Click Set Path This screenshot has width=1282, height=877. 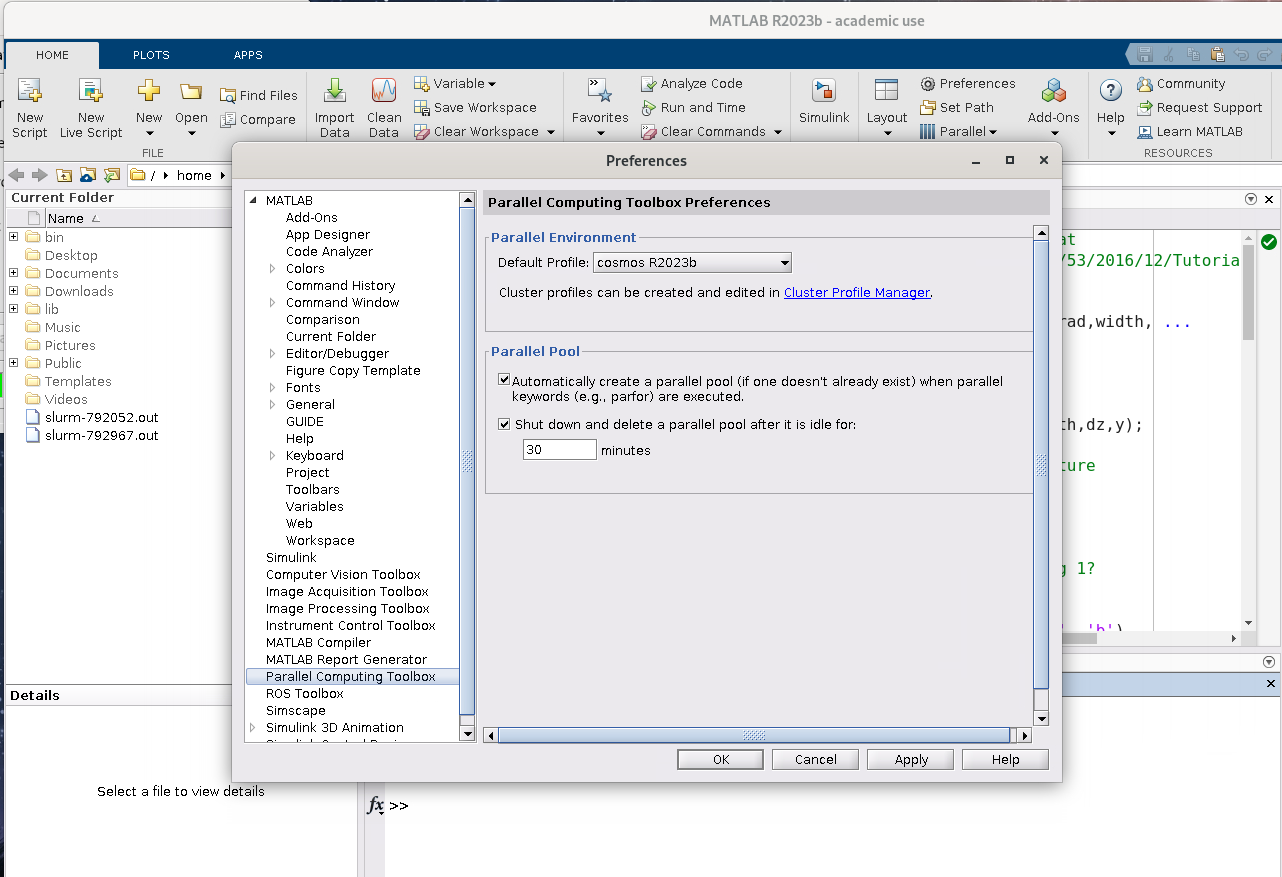[957, 107]
